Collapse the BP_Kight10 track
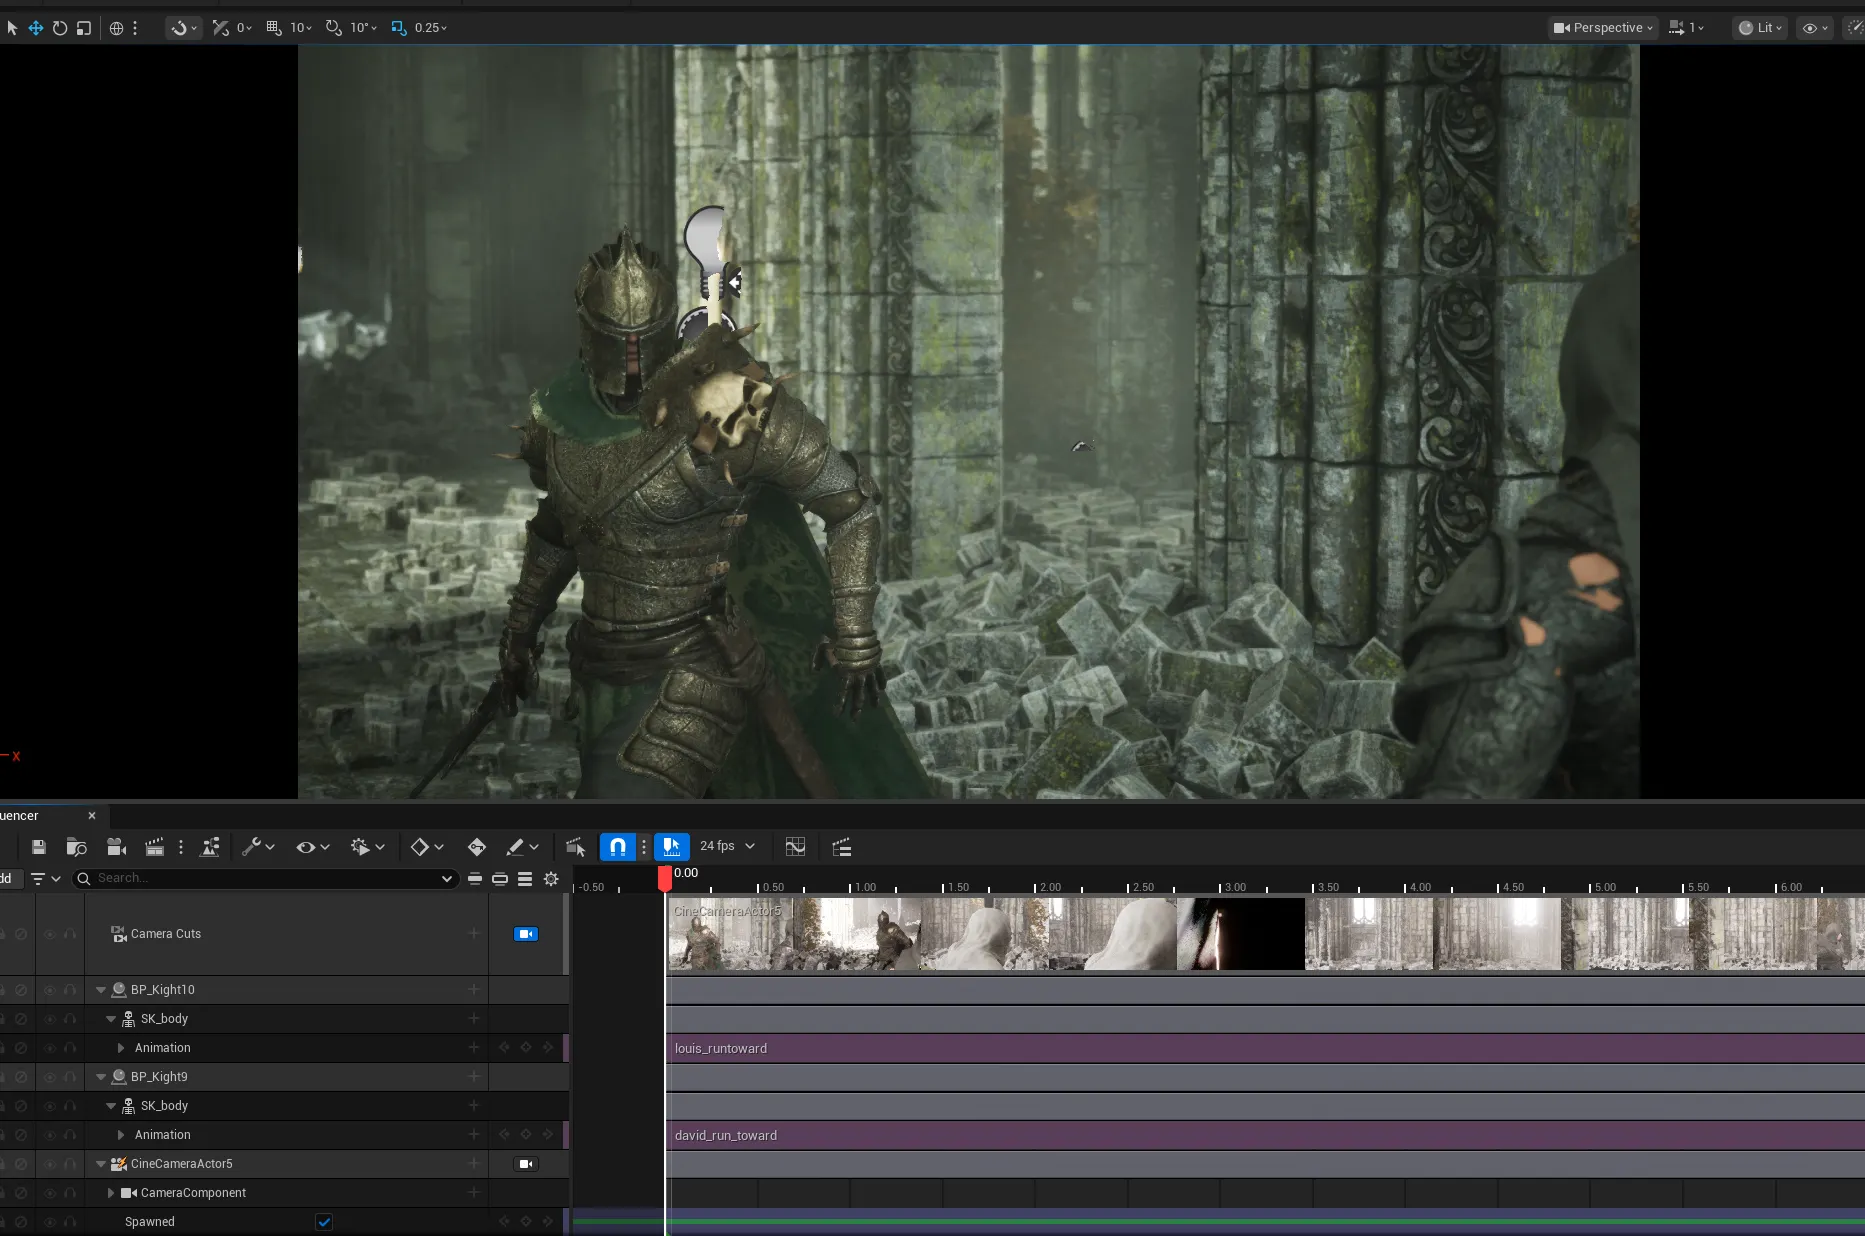Image resolution: width=1865 pixels, height=1236 pixels. click(x=101, y=990)
